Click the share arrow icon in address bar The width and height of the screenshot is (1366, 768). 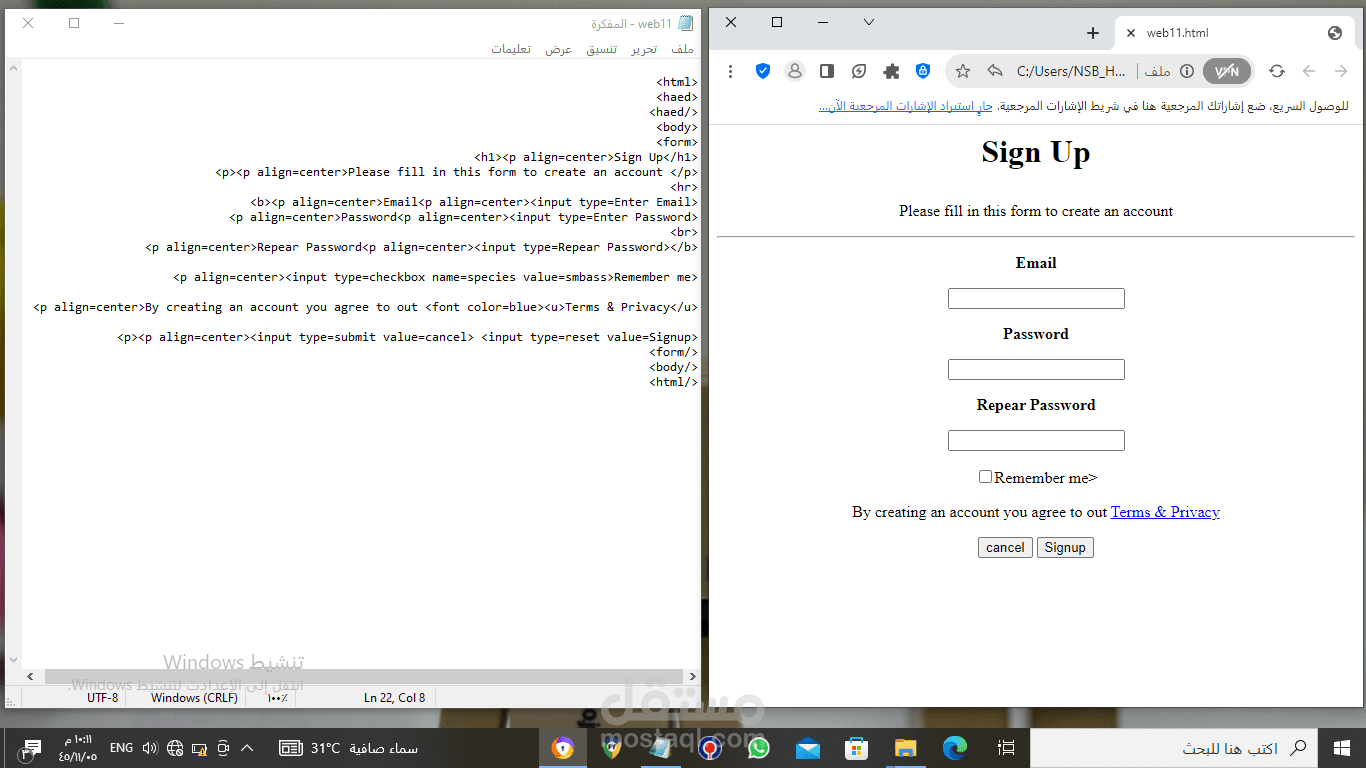[995, 71]
